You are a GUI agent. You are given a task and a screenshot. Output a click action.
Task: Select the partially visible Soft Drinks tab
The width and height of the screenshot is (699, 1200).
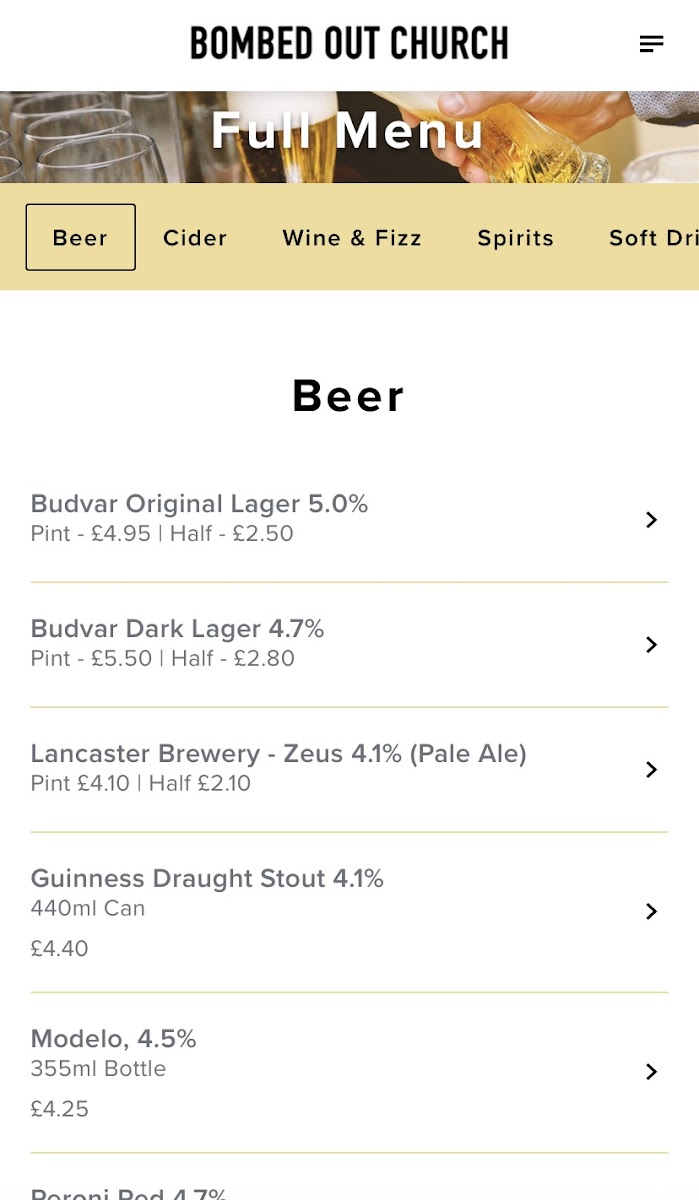[653, 238]
